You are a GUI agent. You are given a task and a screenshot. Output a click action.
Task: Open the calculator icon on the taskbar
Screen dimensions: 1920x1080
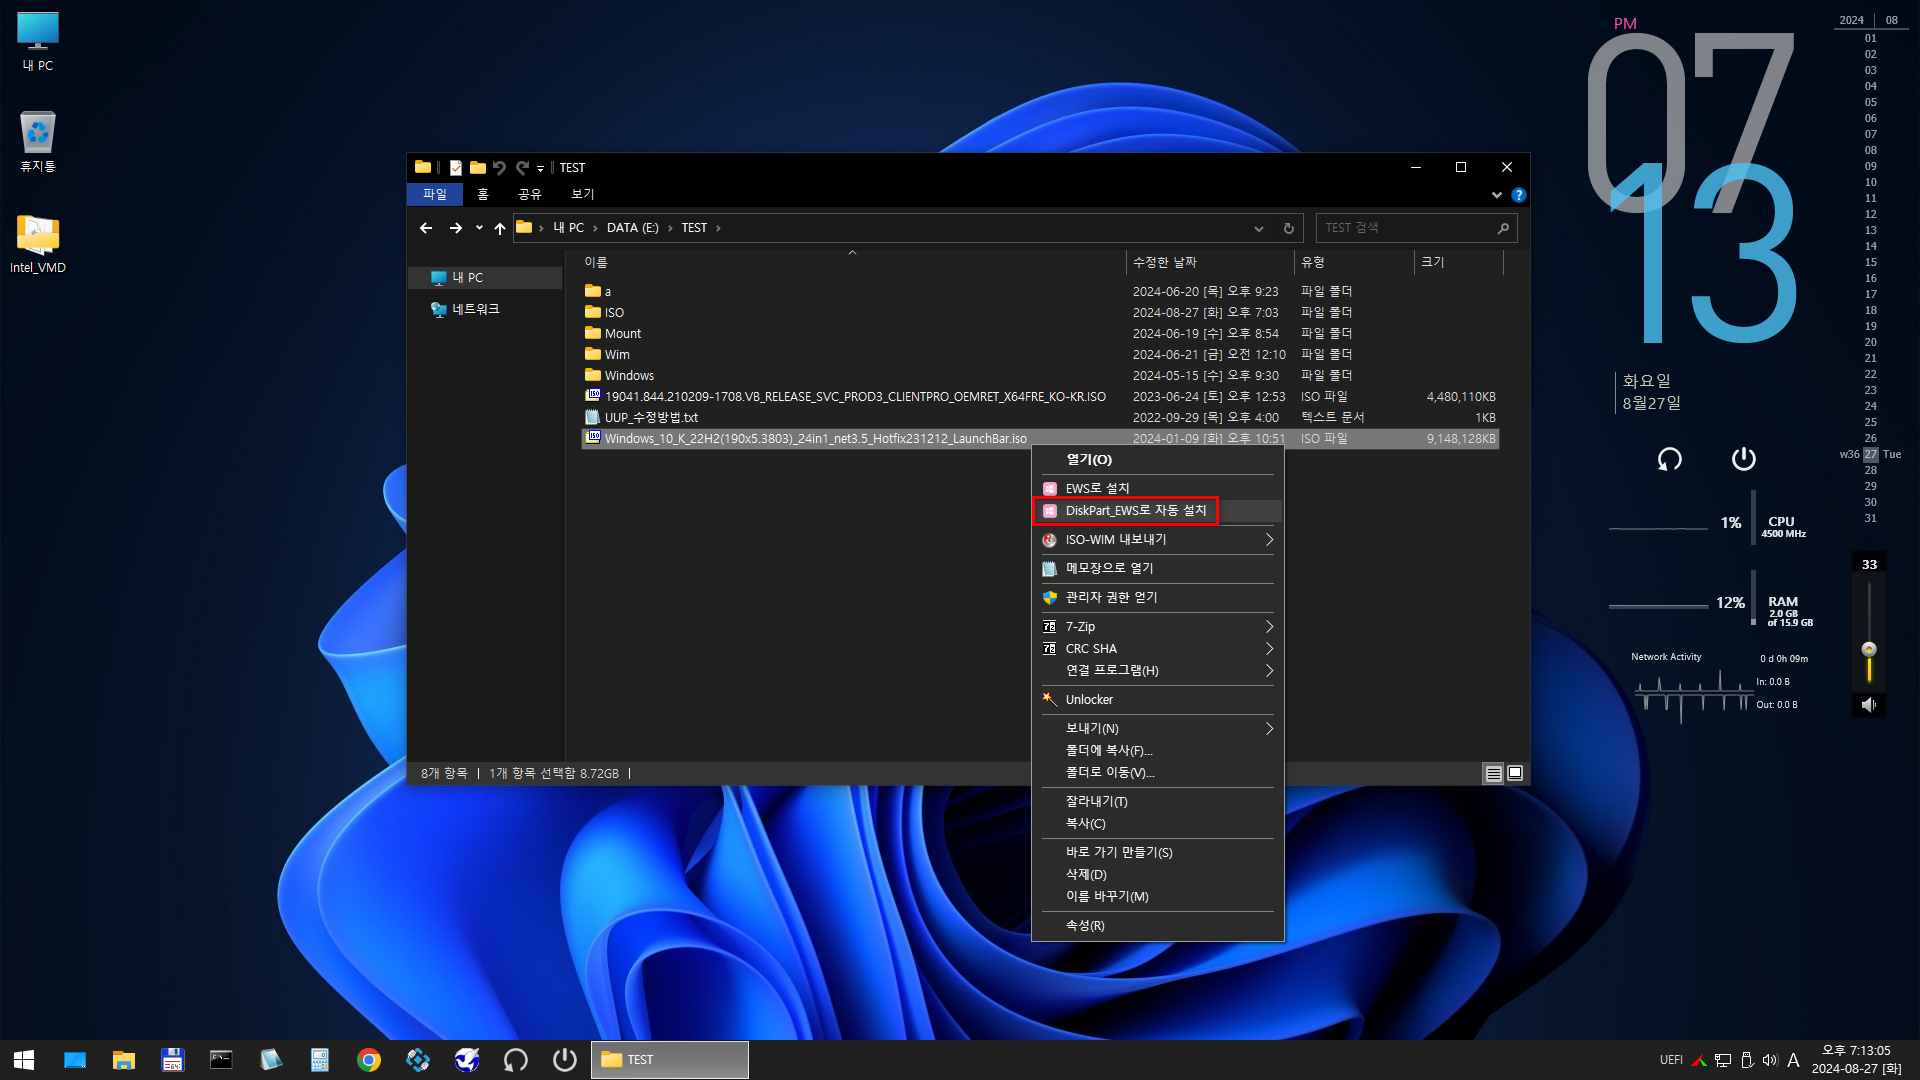320,1060
